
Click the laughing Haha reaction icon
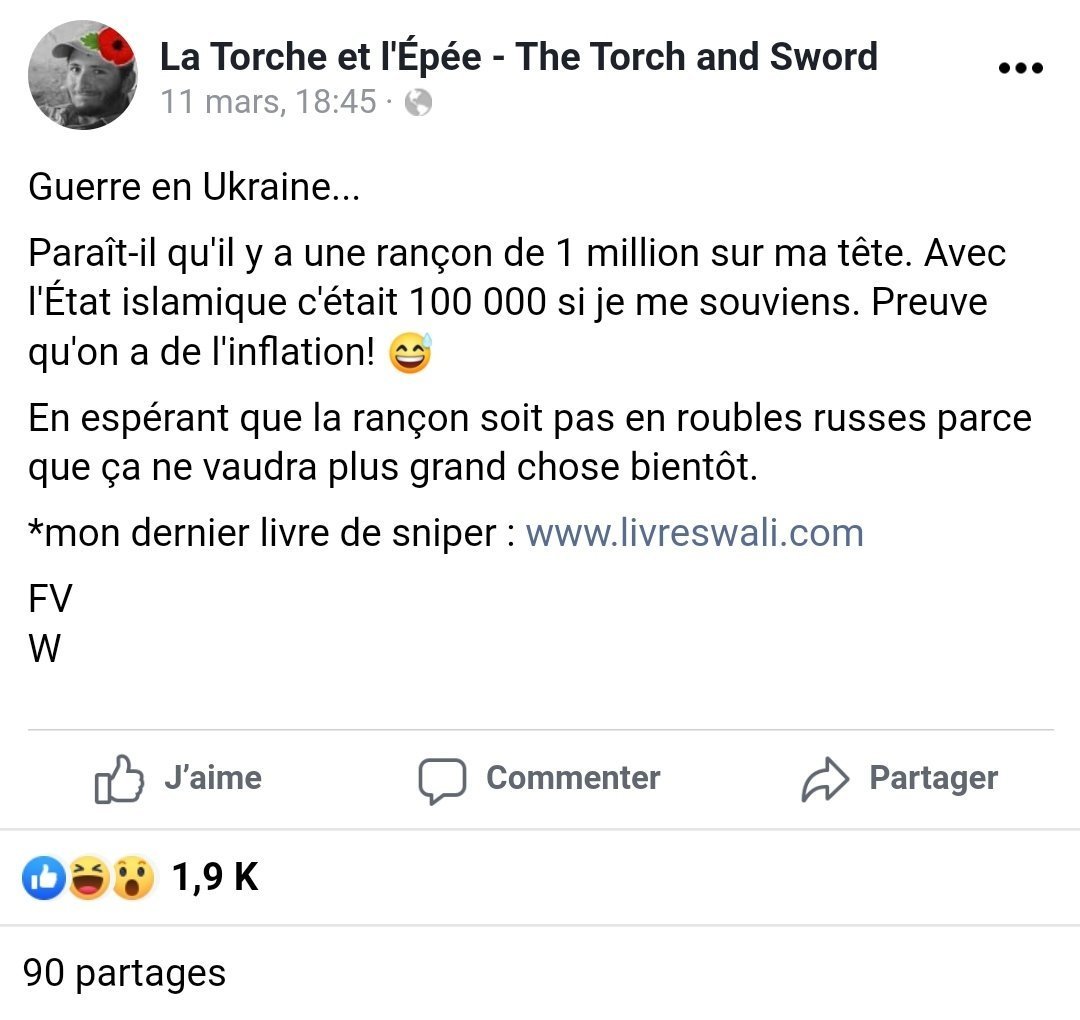point(88,878)
